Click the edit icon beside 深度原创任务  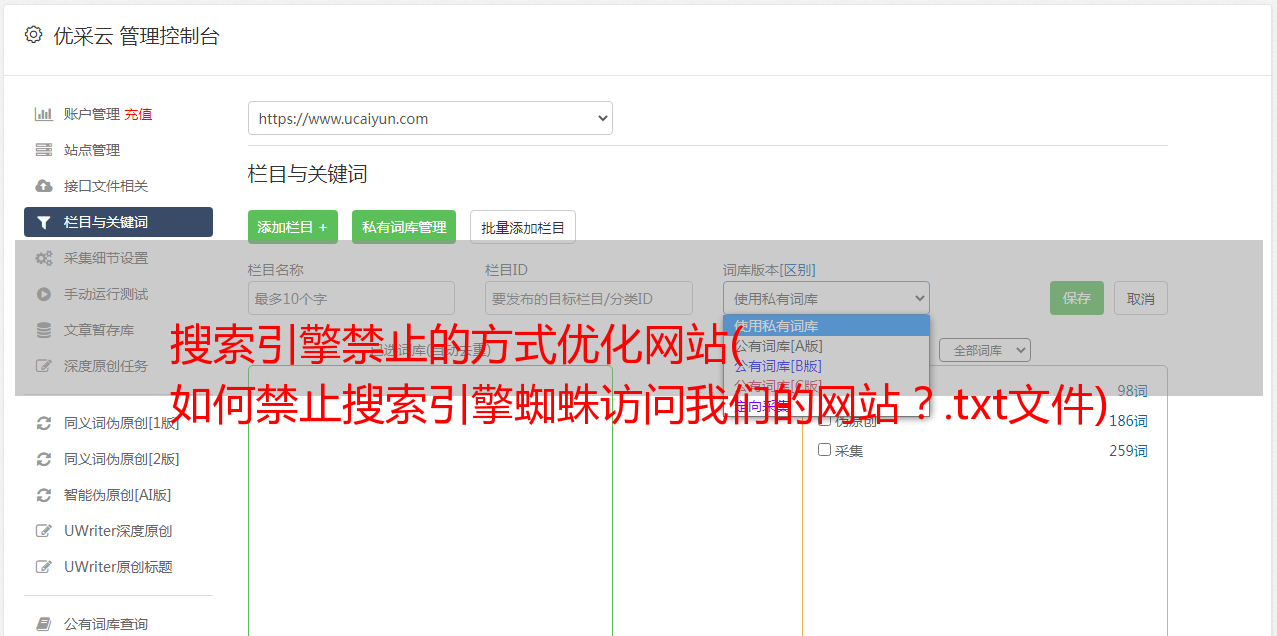tap(43, 366)
